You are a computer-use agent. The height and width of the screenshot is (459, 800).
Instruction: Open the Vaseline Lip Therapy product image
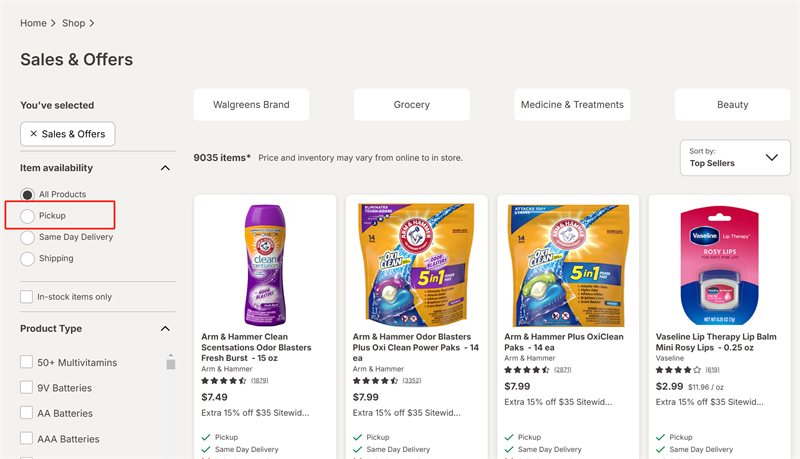pos(720,260)
